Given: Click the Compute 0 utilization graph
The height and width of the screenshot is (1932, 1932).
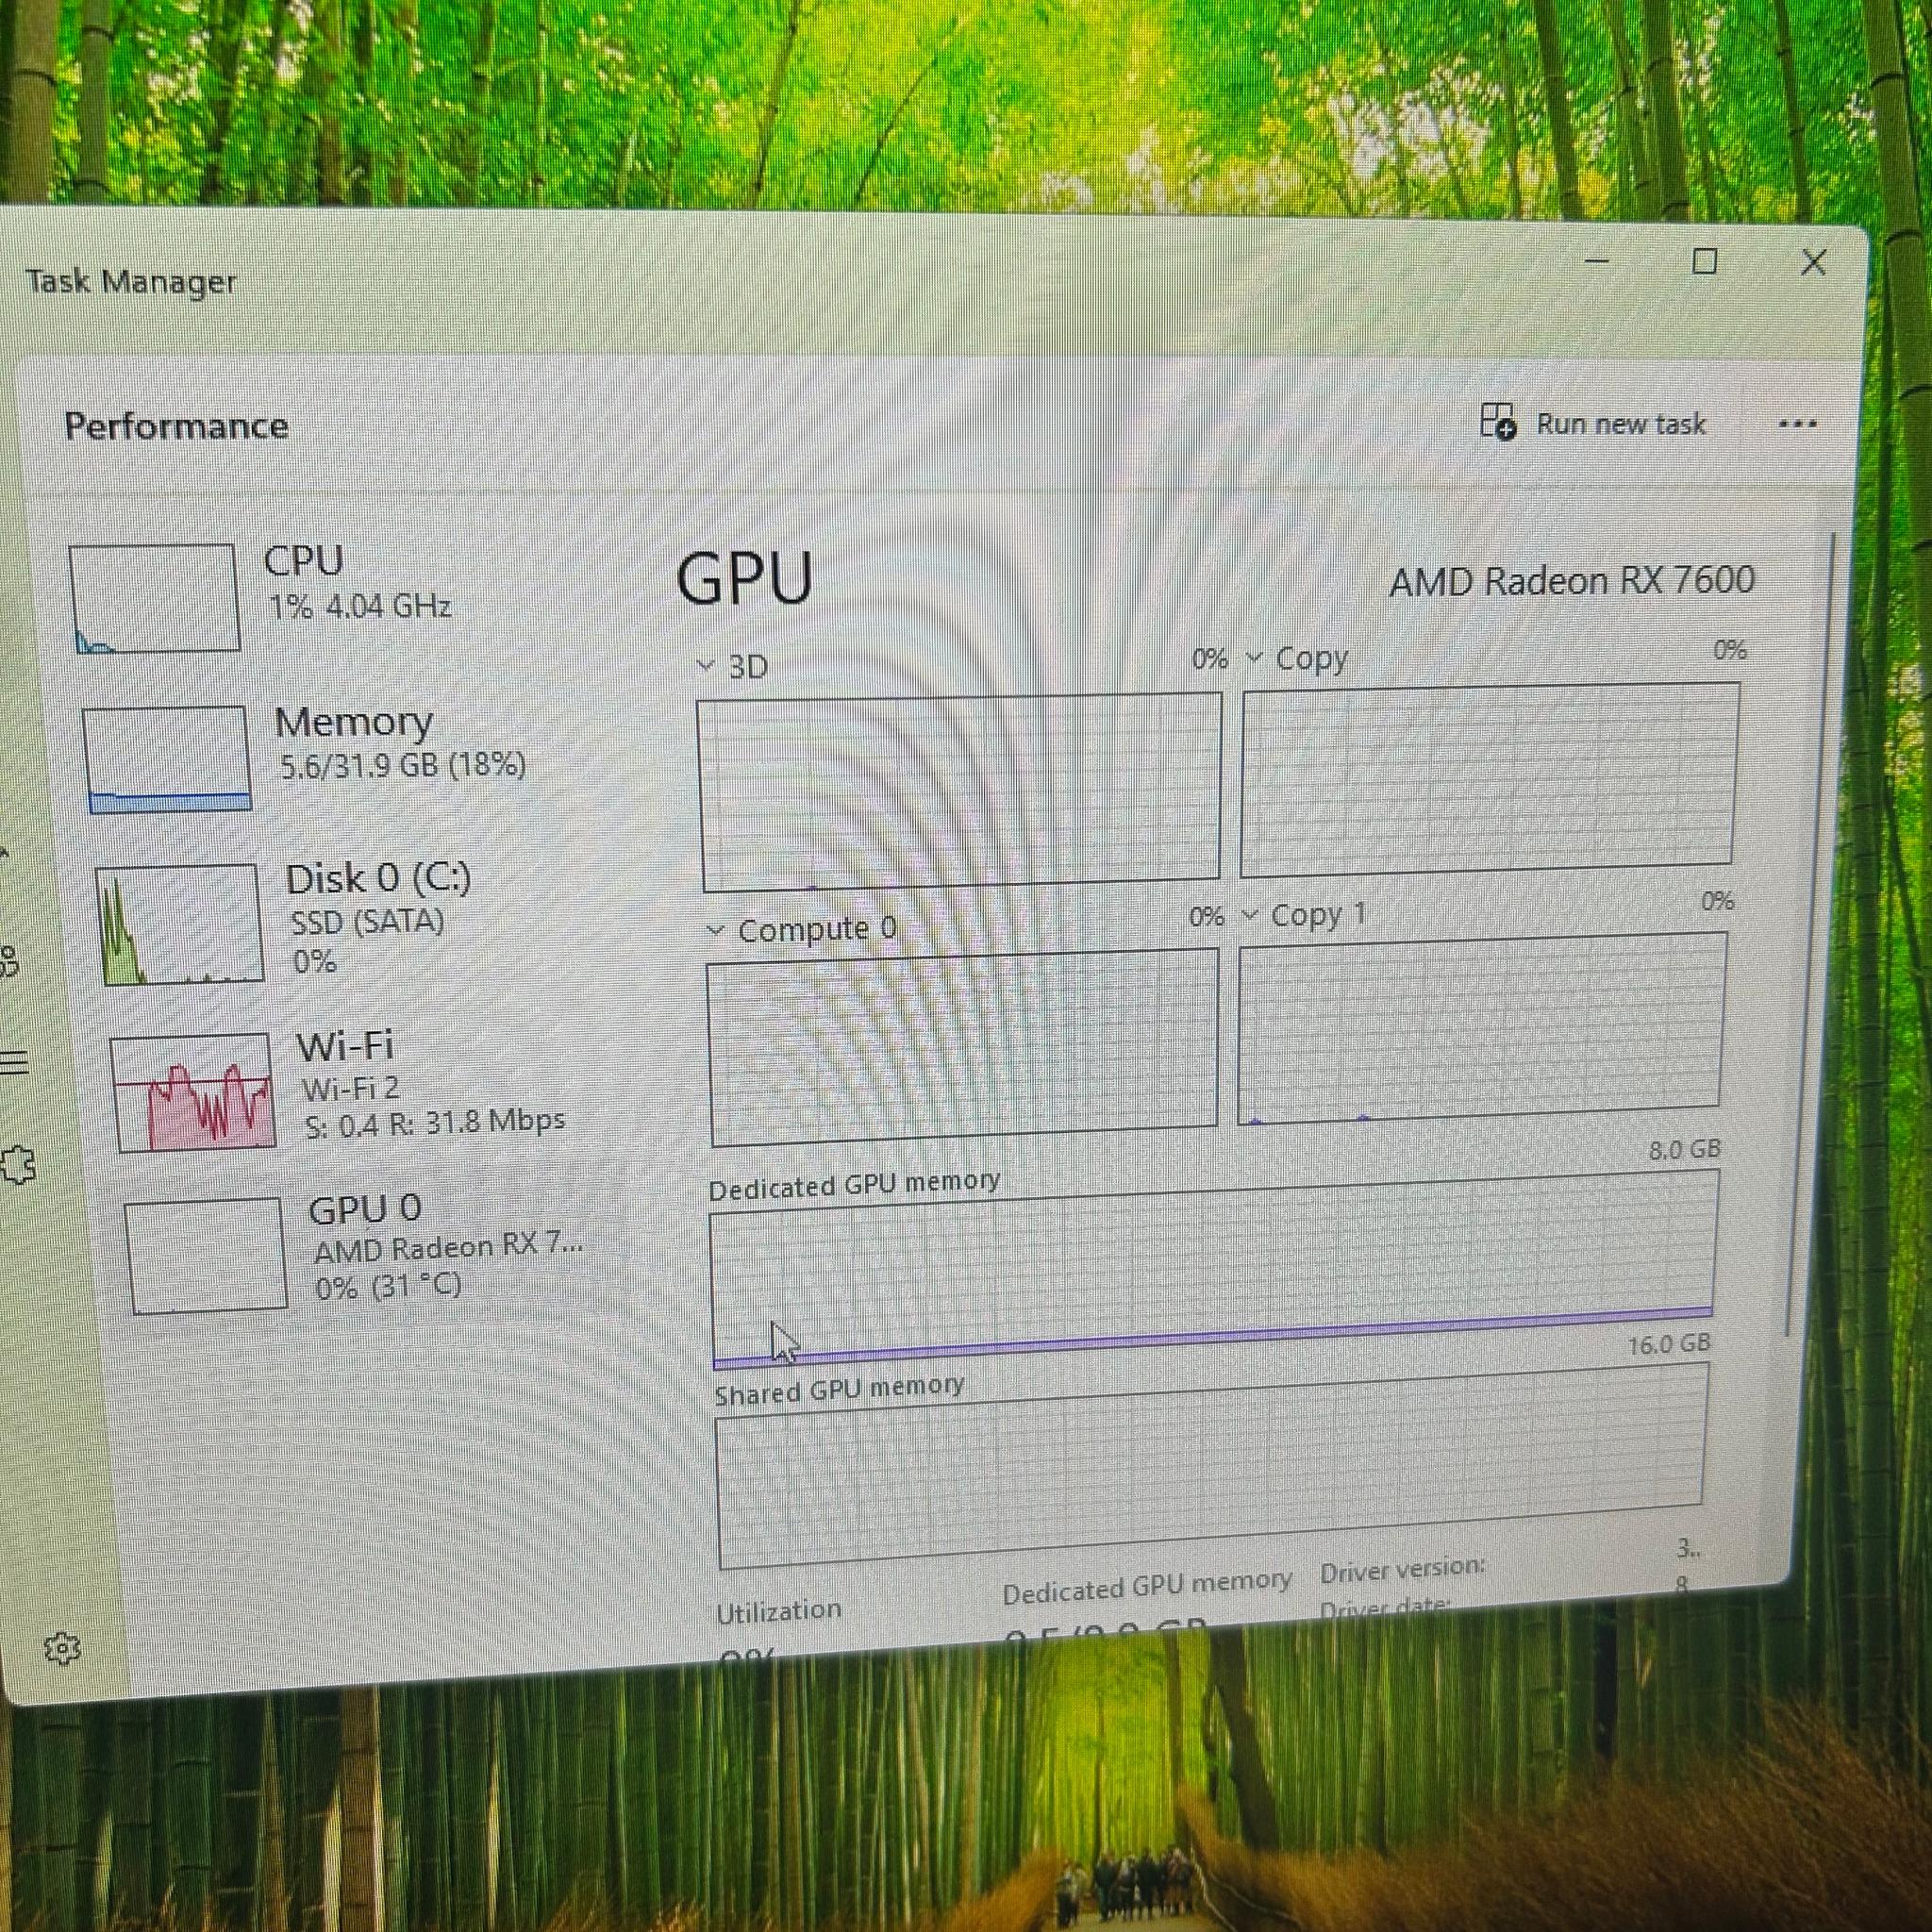Looking at the screenshot, I should click(x=964, y=1046).
